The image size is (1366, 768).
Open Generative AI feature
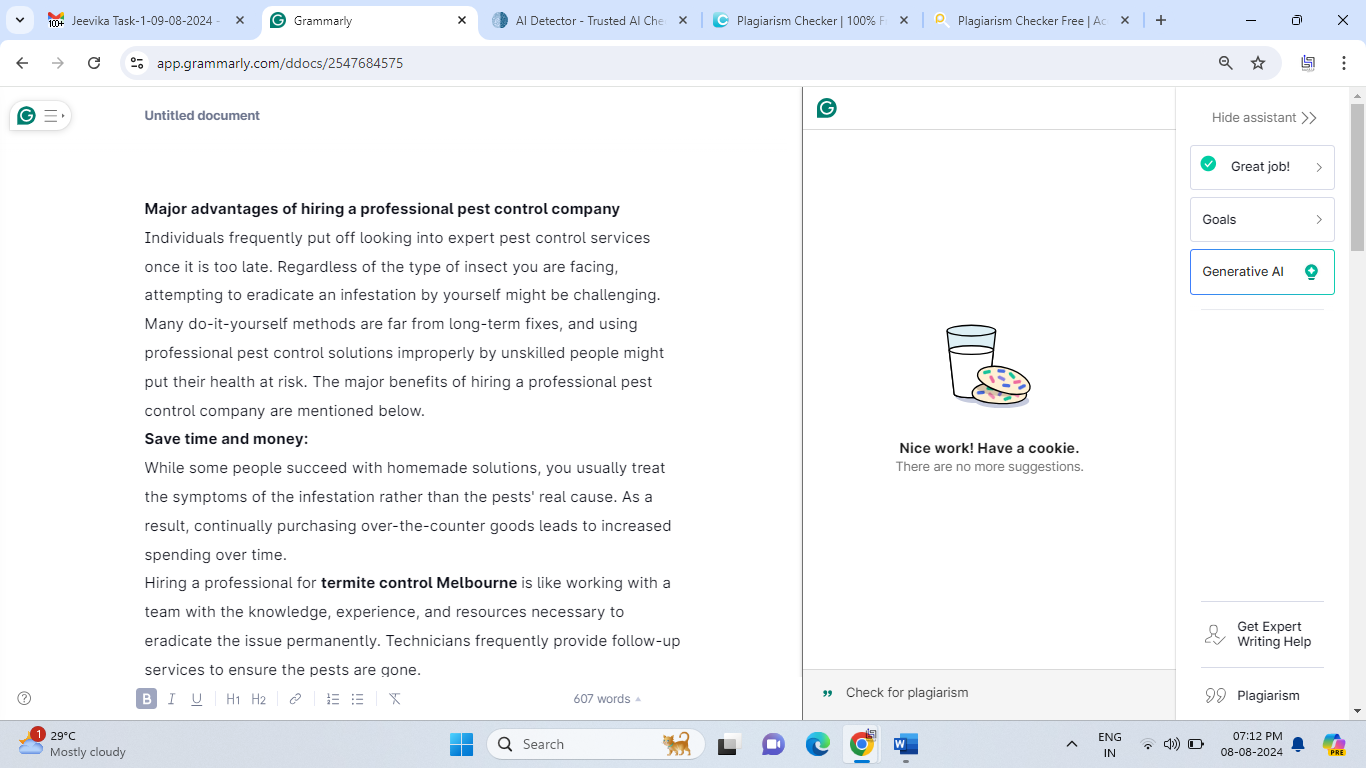[x=1262, y=272]
